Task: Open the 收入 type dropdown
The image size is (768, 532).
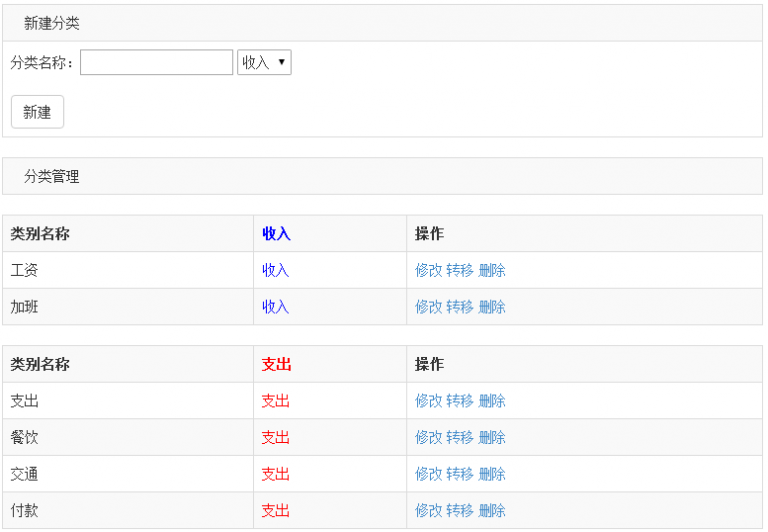Action: pos(264,63)
